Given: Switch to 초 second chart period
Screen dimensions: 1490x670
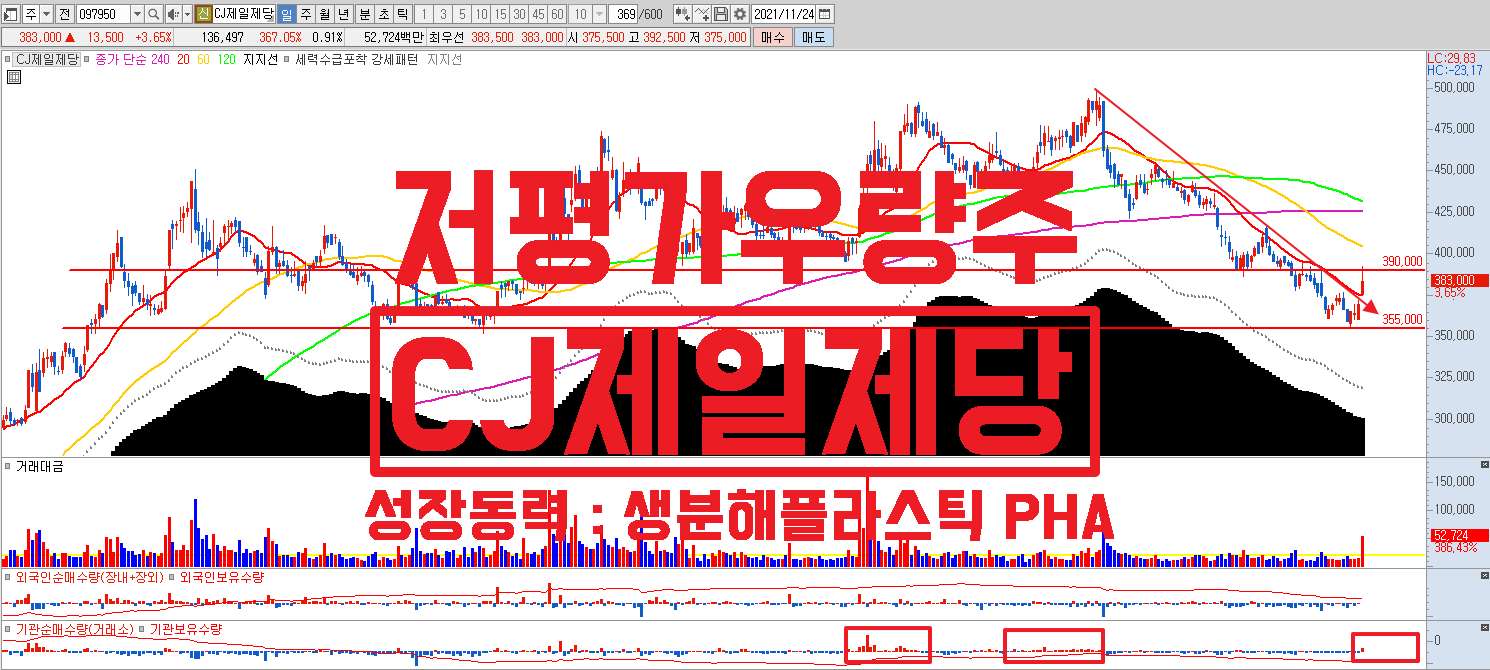Looking at the screenshot, I should (x=382, y=14).
